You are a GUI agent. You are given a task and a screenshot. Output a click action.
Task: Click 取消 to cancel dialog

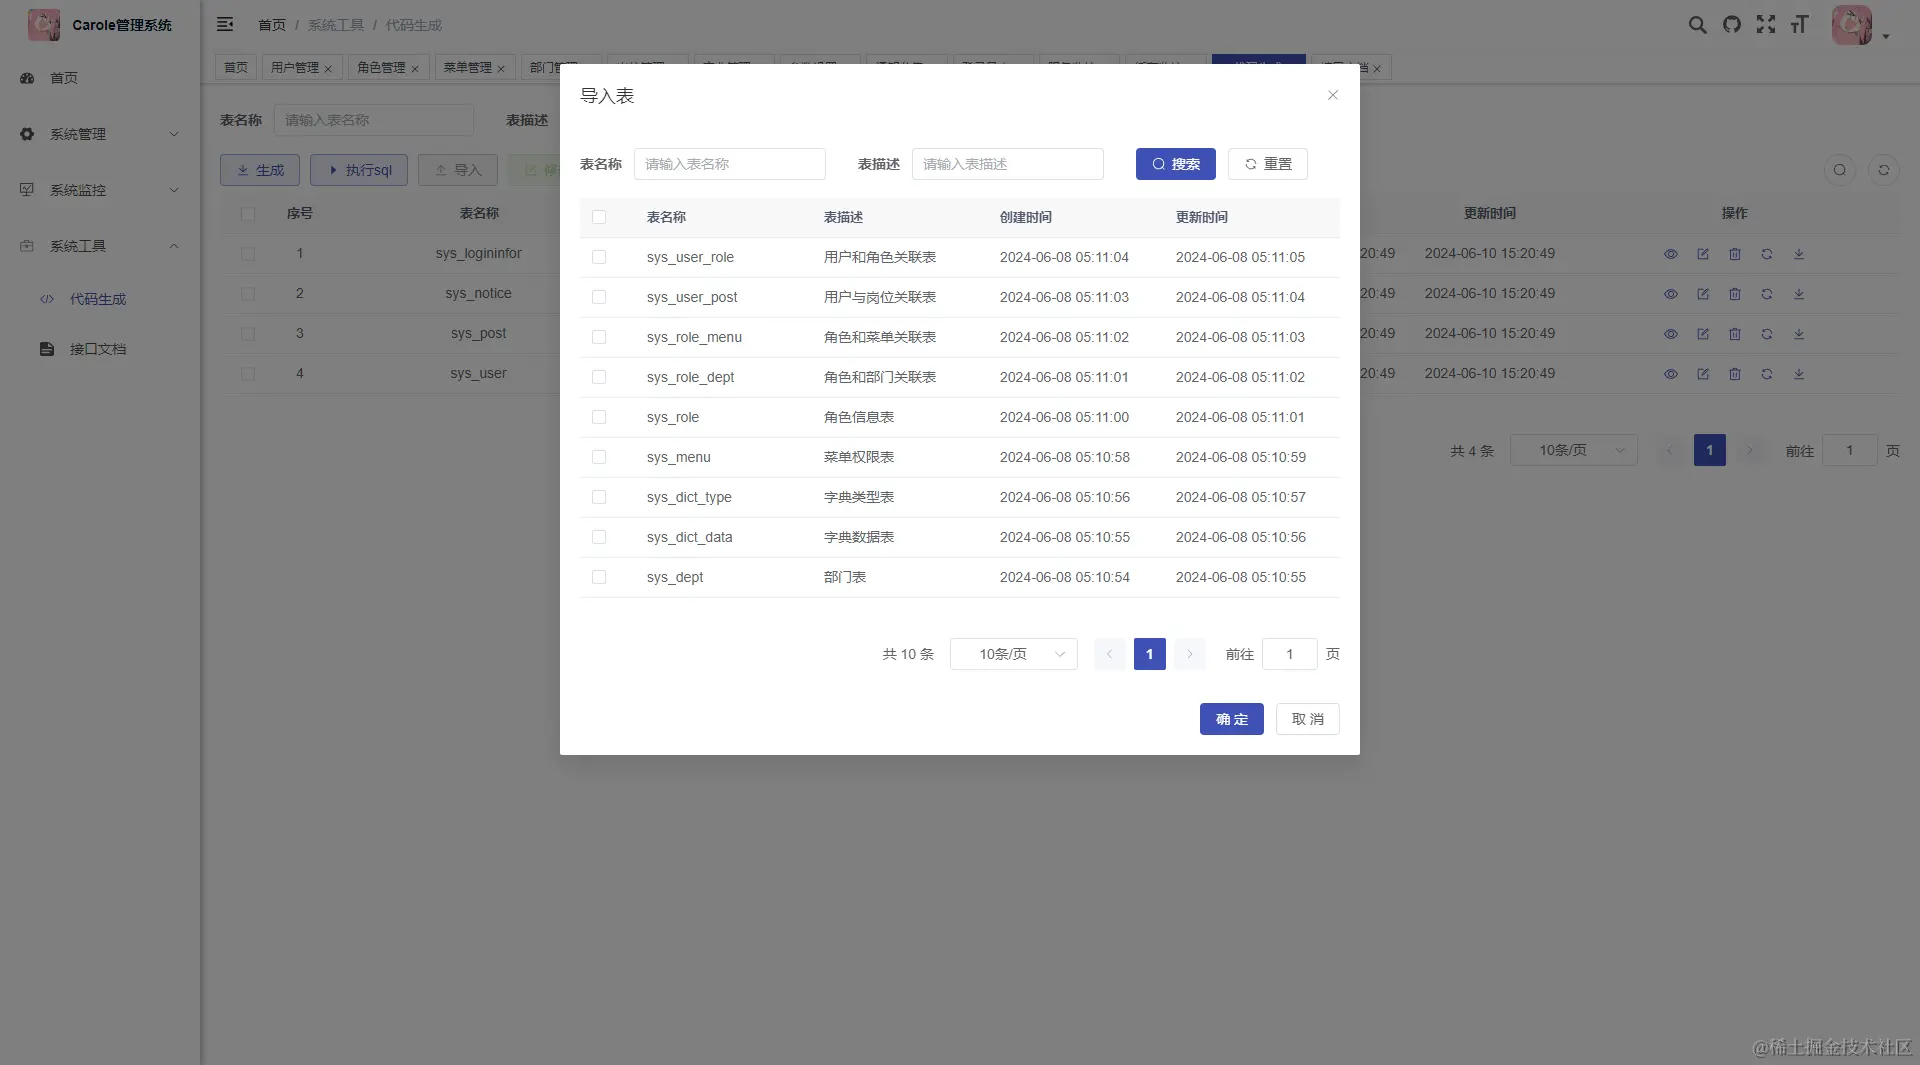[x=1308, y=719]
